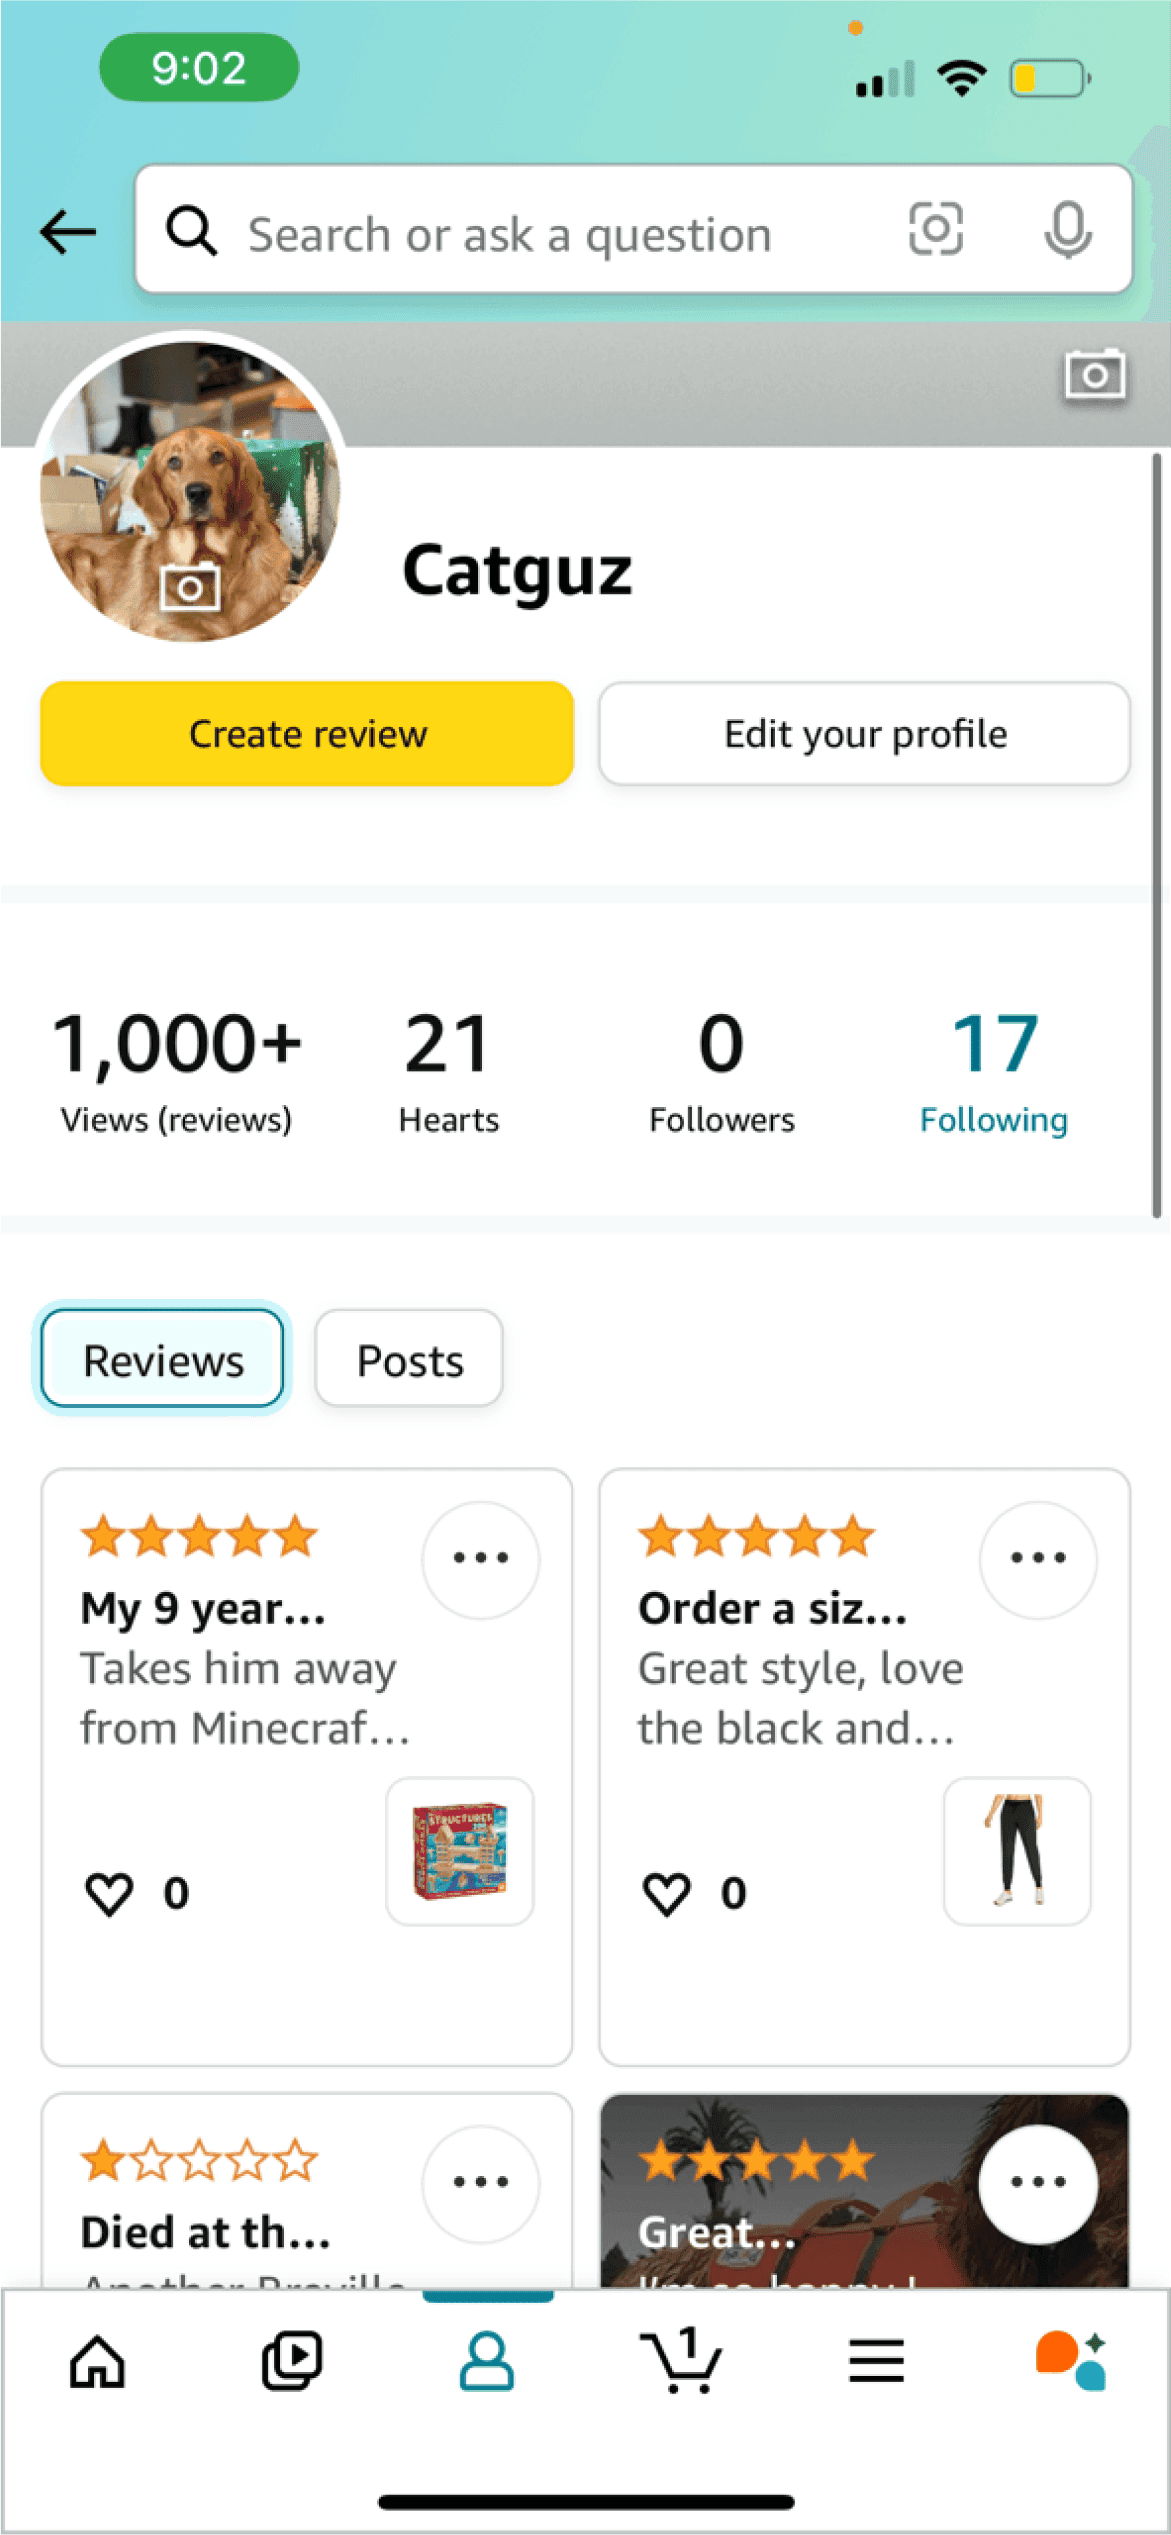Select the Reviews tab
The width and height of the screenshot is (1171, 2535).
(x=163, y=1360)
